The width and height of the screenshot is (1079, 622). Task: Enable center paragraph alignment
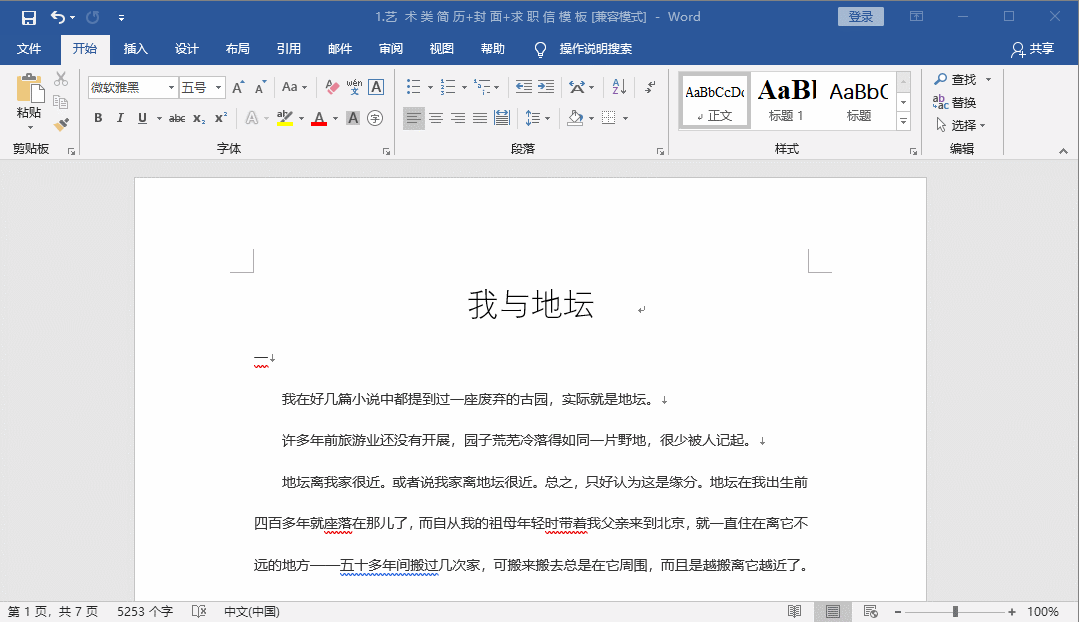click(436, 118)
